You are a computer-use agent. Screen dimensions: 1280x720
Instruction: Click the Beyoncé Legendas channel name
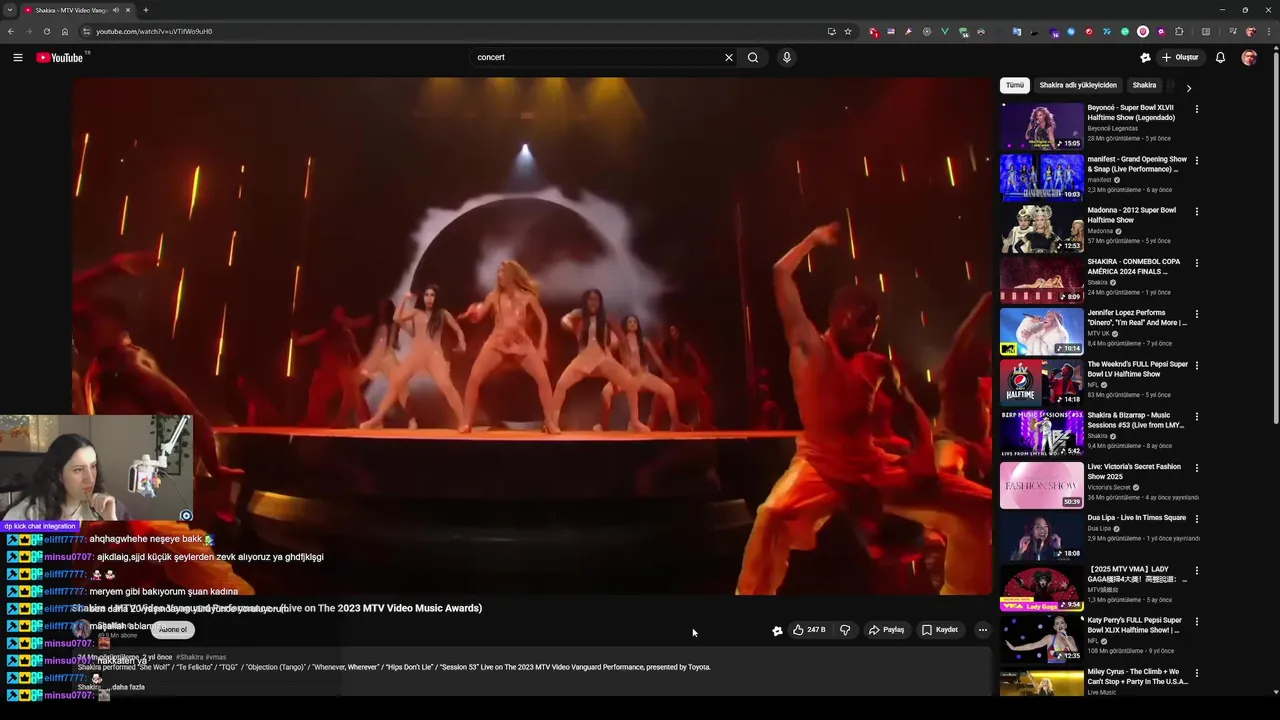point(1113,128)
